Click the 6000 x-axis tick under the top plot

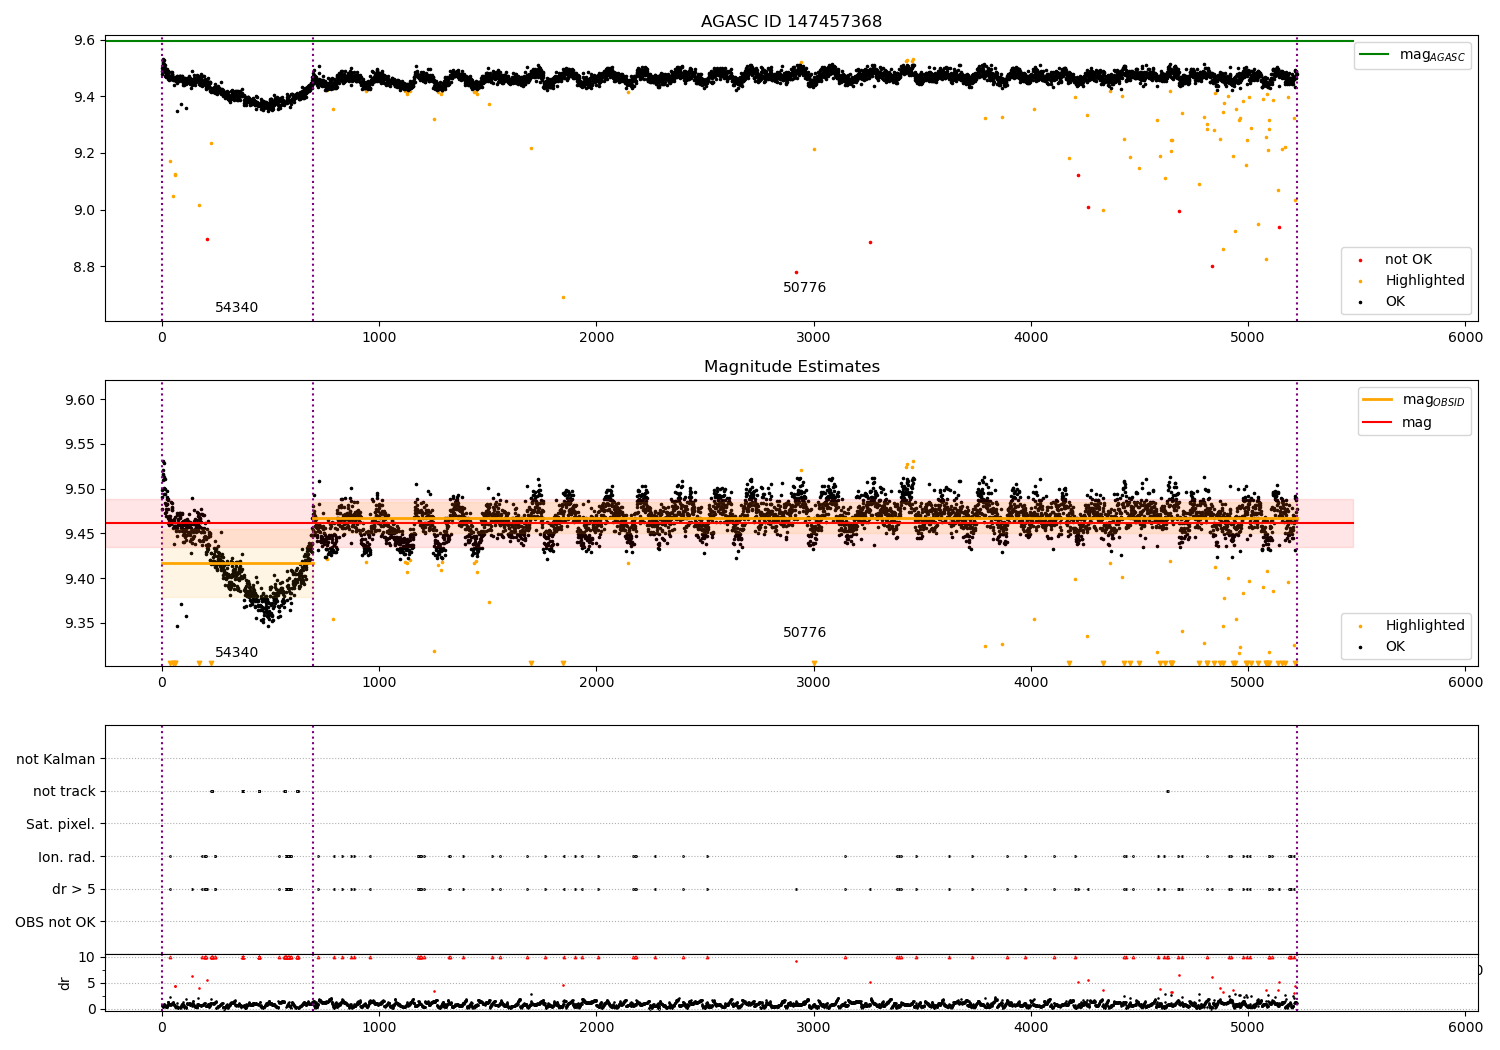[1465, 338]
